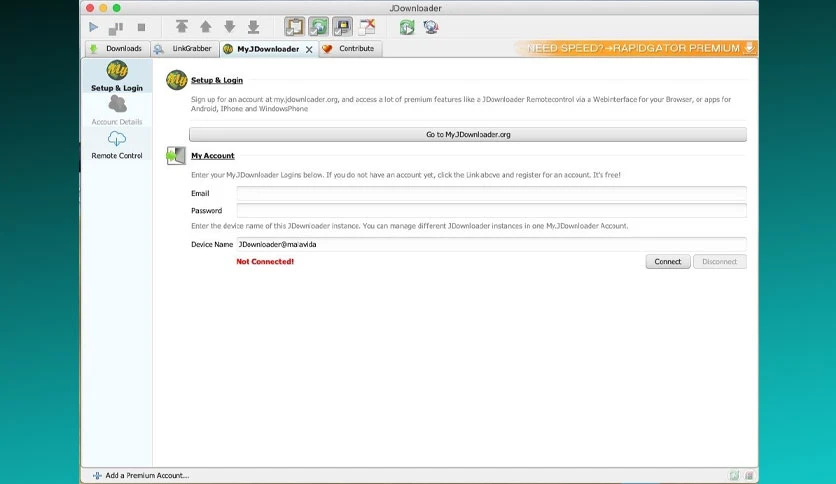This screenshot has height=484, width=836.
Task: Switch to the LinkGrabber tab
Action: coord(185,49)
